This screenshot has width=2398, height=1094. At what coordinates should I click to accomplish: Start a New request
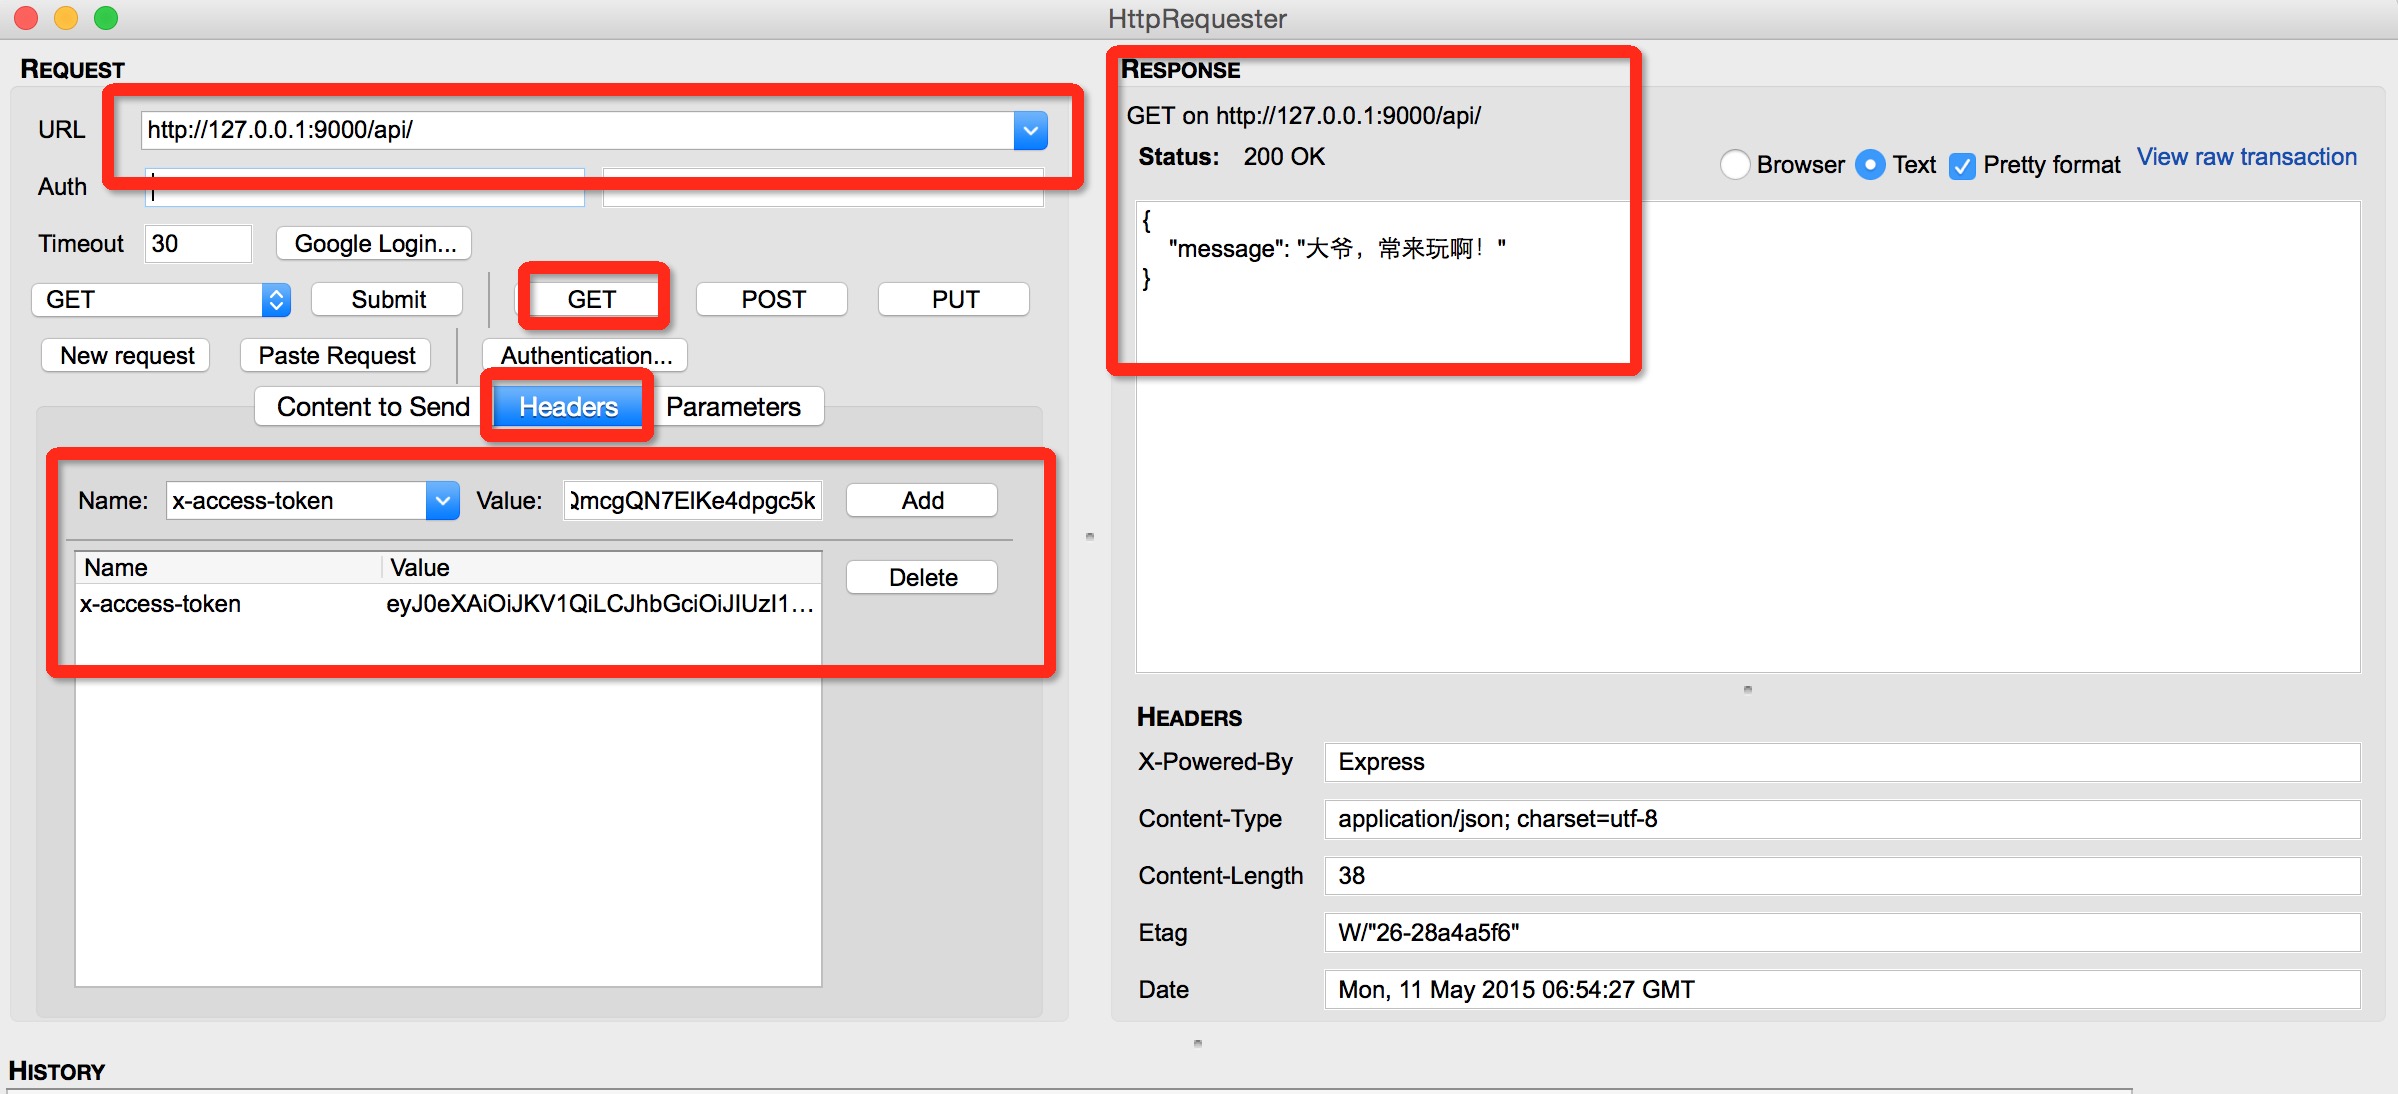pyautogui.click(x=127, y=355)
